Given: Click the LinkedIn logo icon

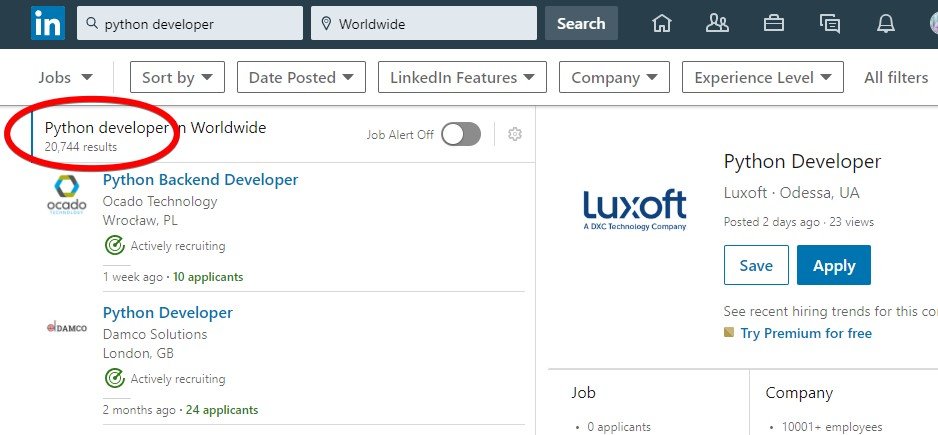Looking at the screenshot, I should coord(48,23).
